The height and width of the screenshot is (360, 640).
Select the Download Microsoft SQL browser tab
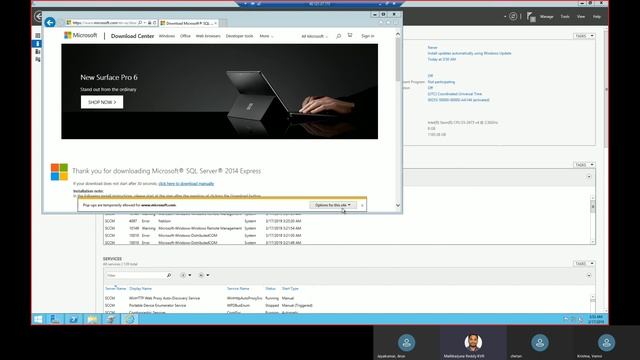click(189, 23)
